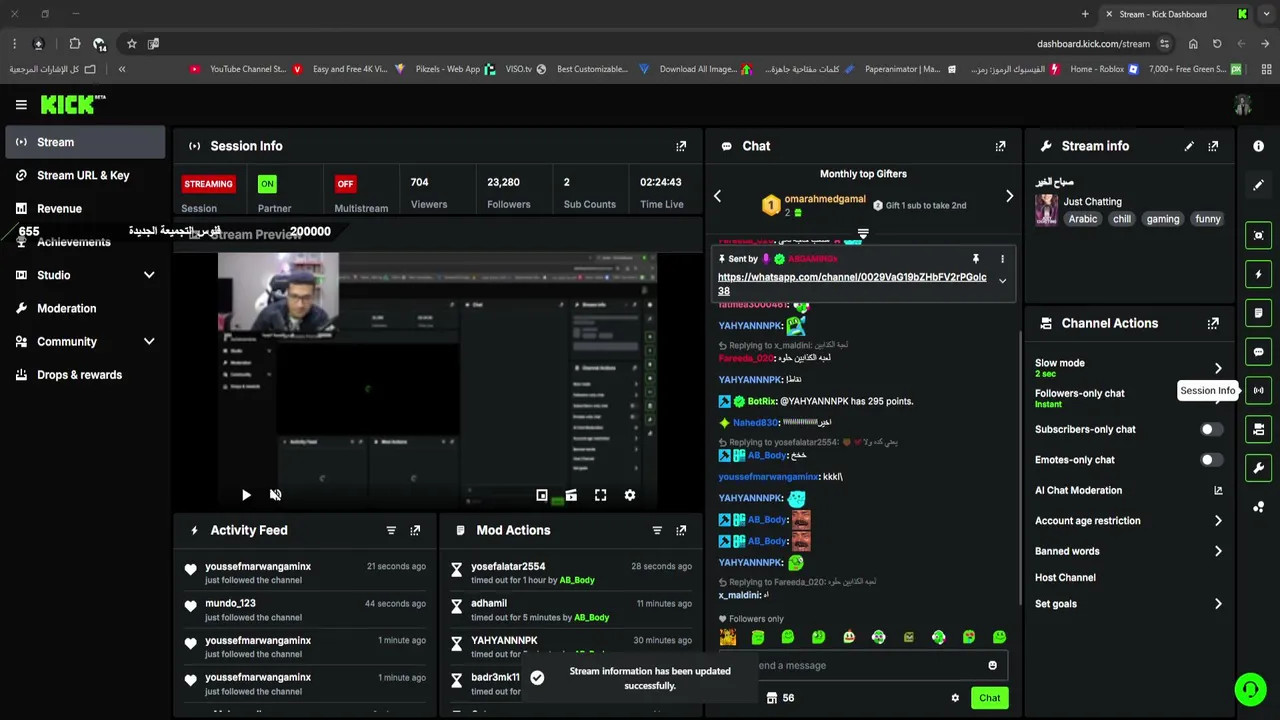
Task: Click the pencil icon in the right sidebar
Action: click(1258, 185)
